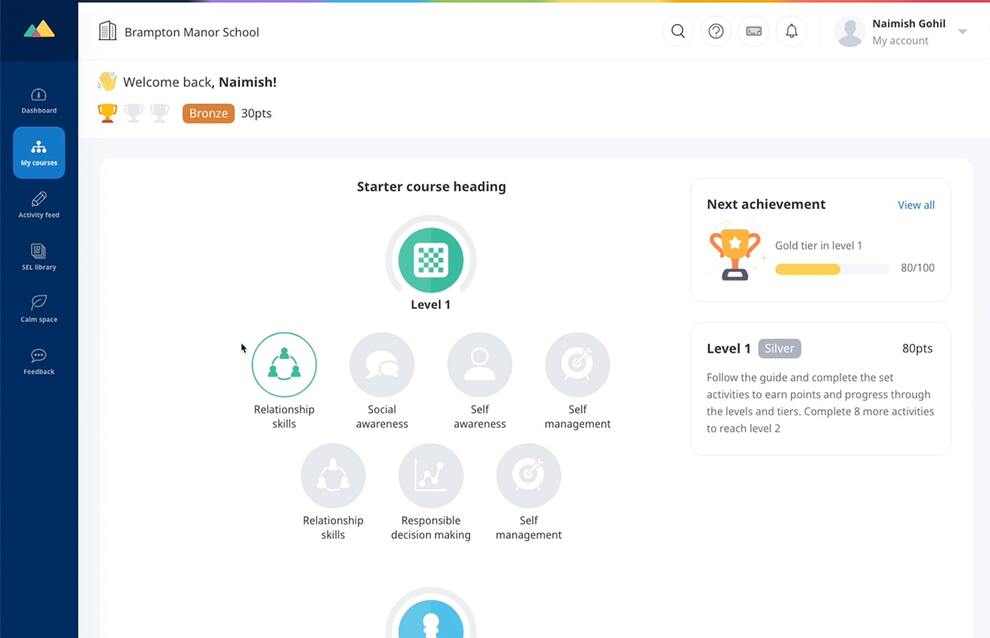Click the Gold tier in level 1 text
The width and height of the screenshot is (990, 638).
click(818, 245)
